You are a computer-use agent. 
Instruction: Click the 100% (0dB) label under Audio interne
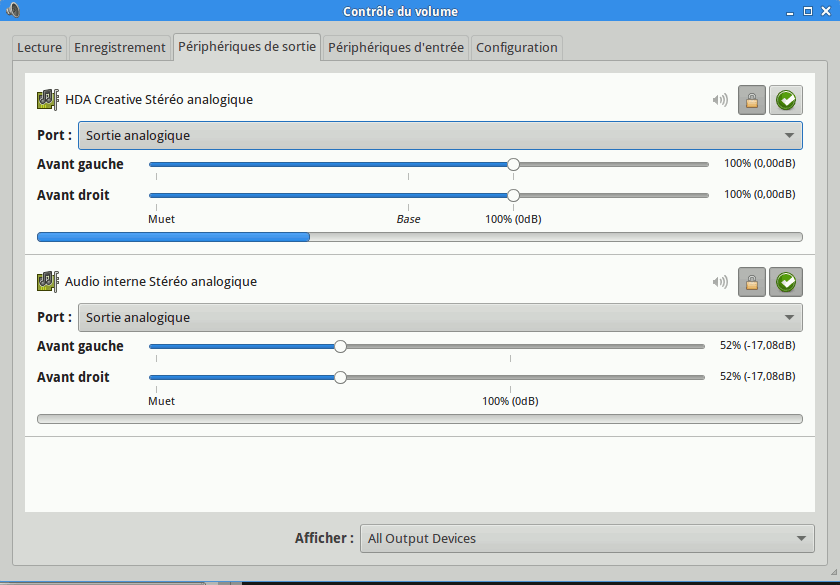coord(510,401)
